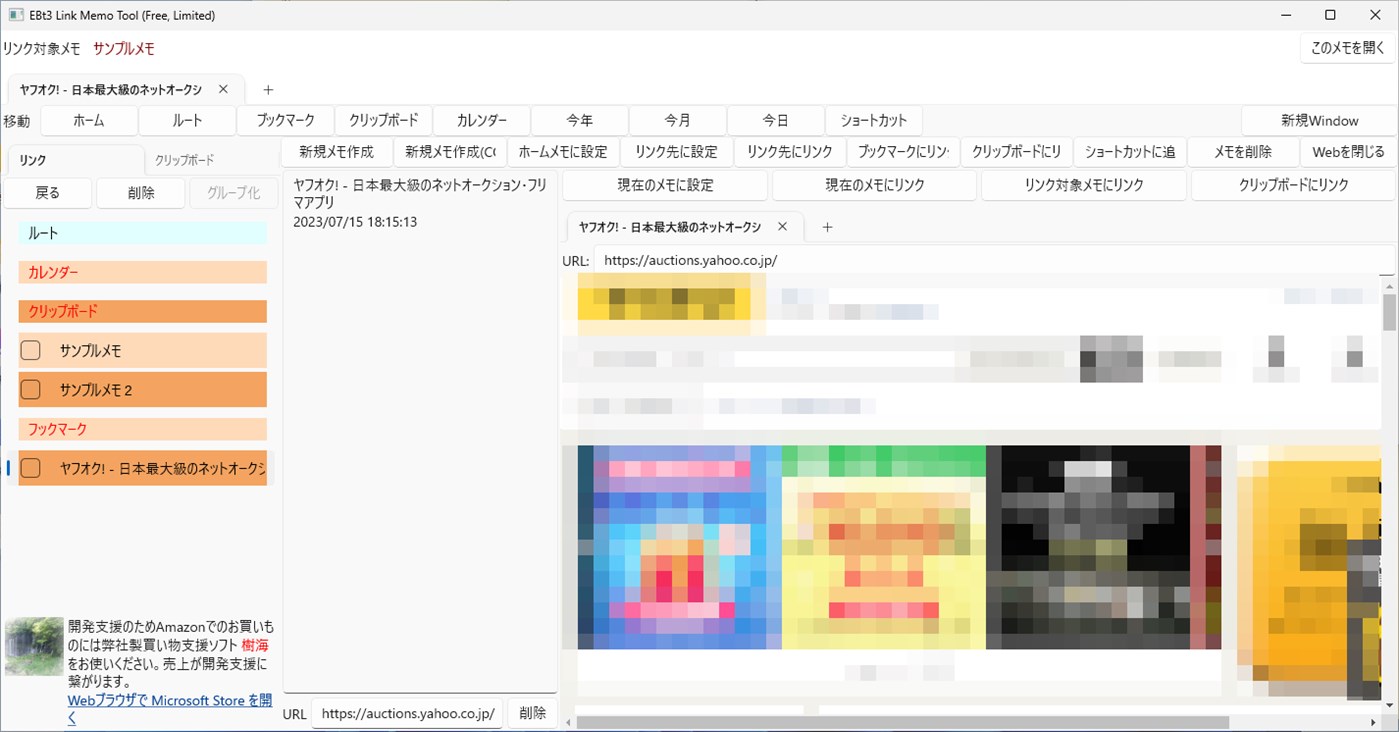Click the このメモを開く button
This screenshot has width=1399, height=732.
(1347, 47)
